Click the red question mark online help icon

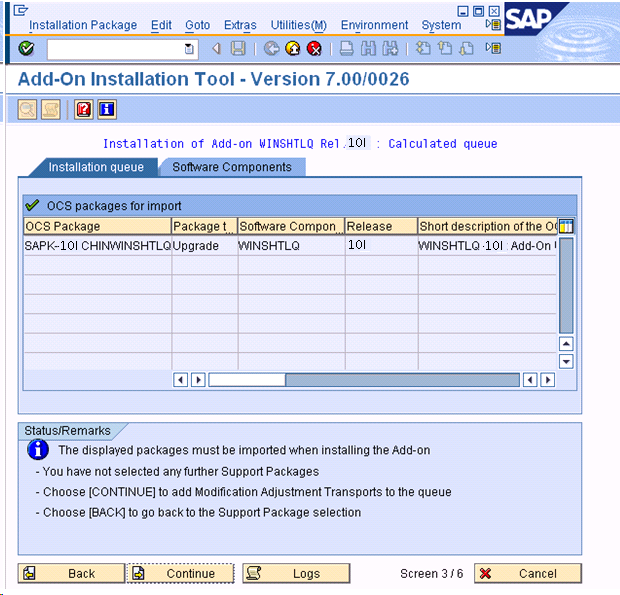(x=84, y=109)
